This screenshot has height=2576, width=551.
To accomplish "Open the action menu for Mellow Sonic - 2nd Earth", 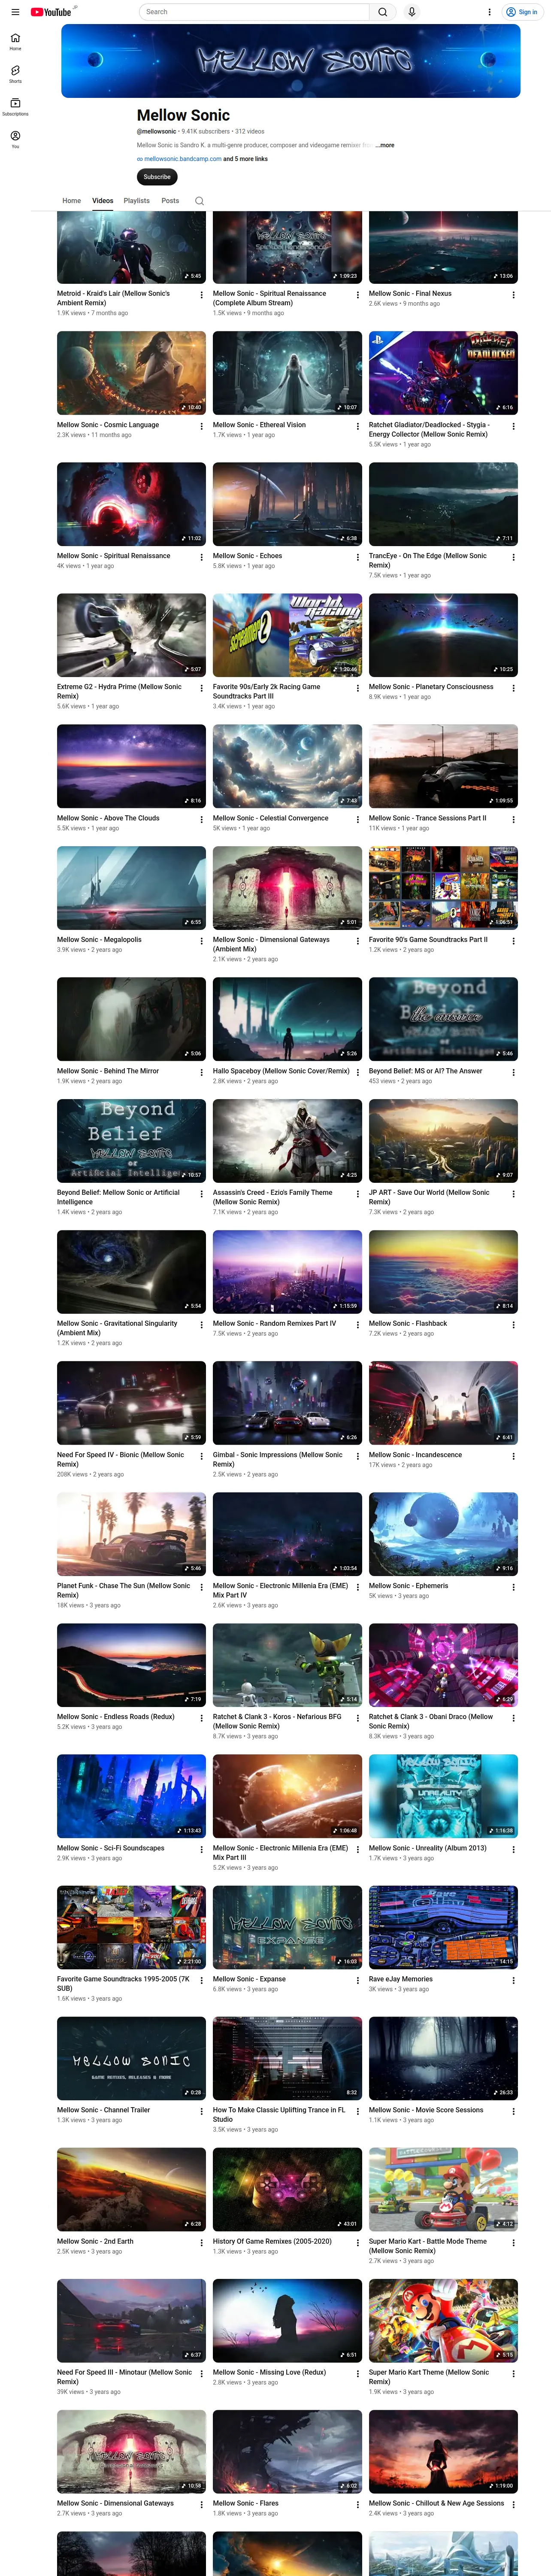I will tap(201, 2243).
